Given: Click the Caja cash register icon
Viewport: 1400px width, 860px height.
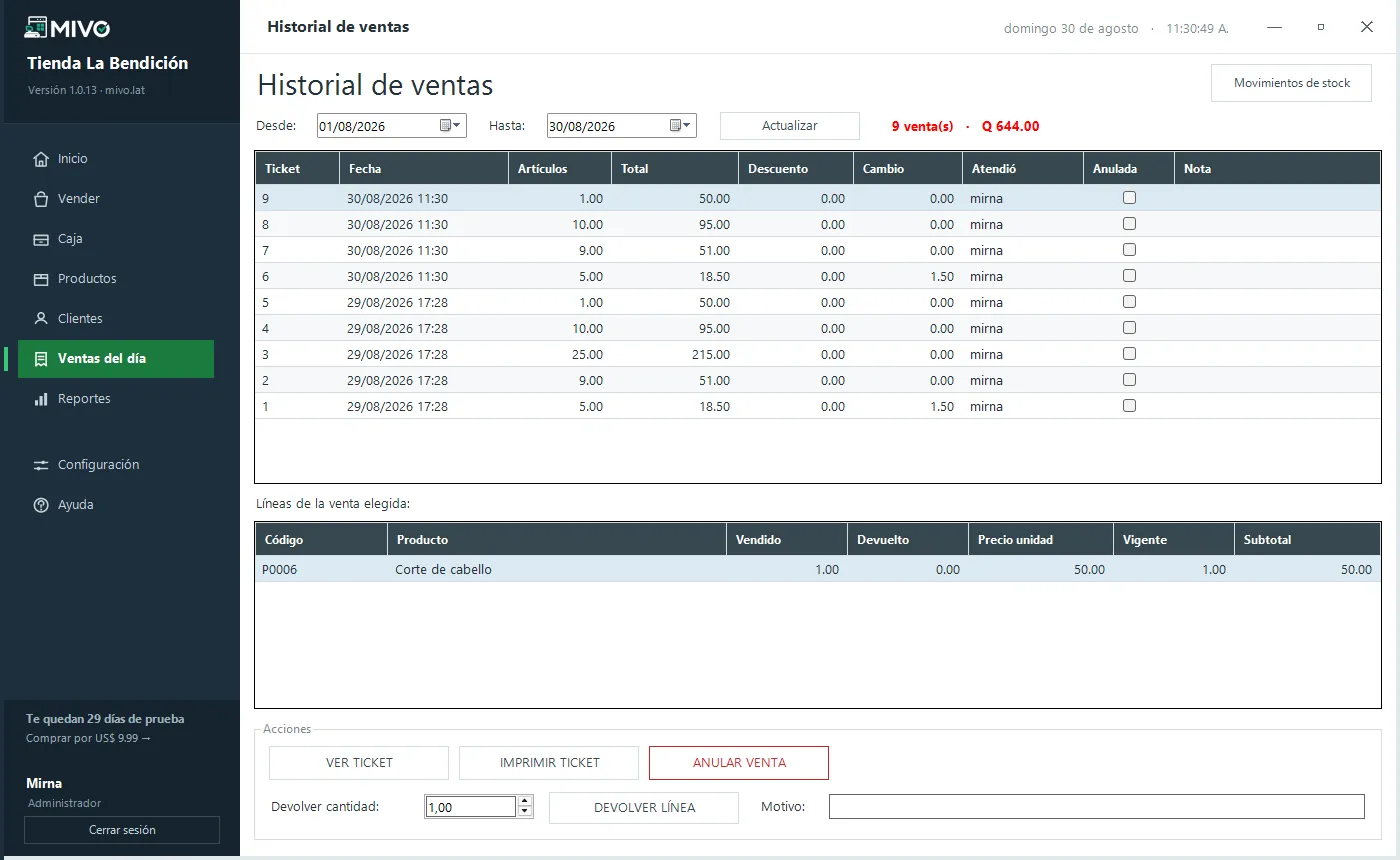Looking at the screenshot, I should click(x=41, y=239).
